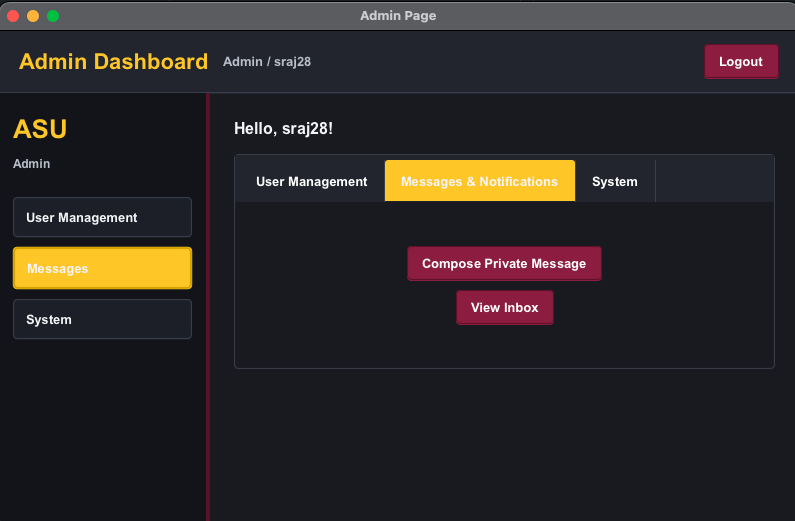The width and height of the screenshot is (795, 521).
Task: Click the ASU logo text in the sidebar
Action: (40, 129)
